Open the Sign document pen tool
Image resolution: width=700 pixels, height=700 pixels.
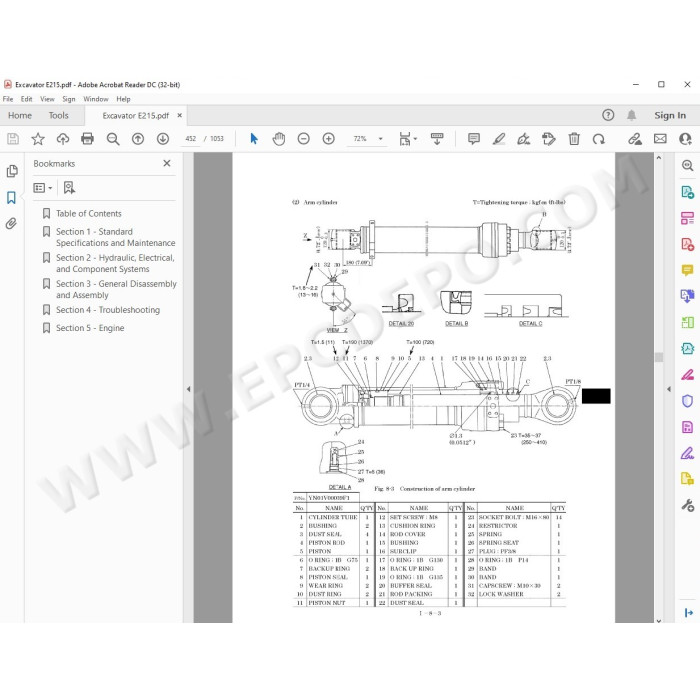click(x=524, y=139)
